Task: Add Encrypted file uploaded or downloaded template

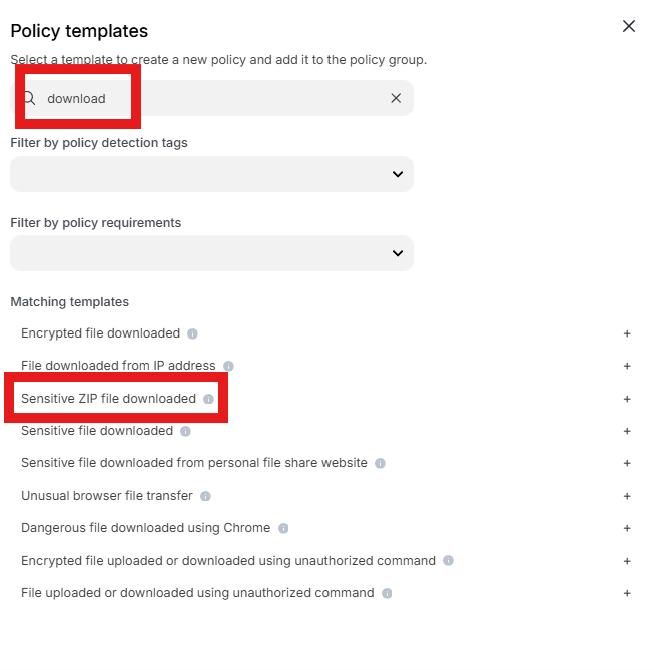Action: click(627, 561)
